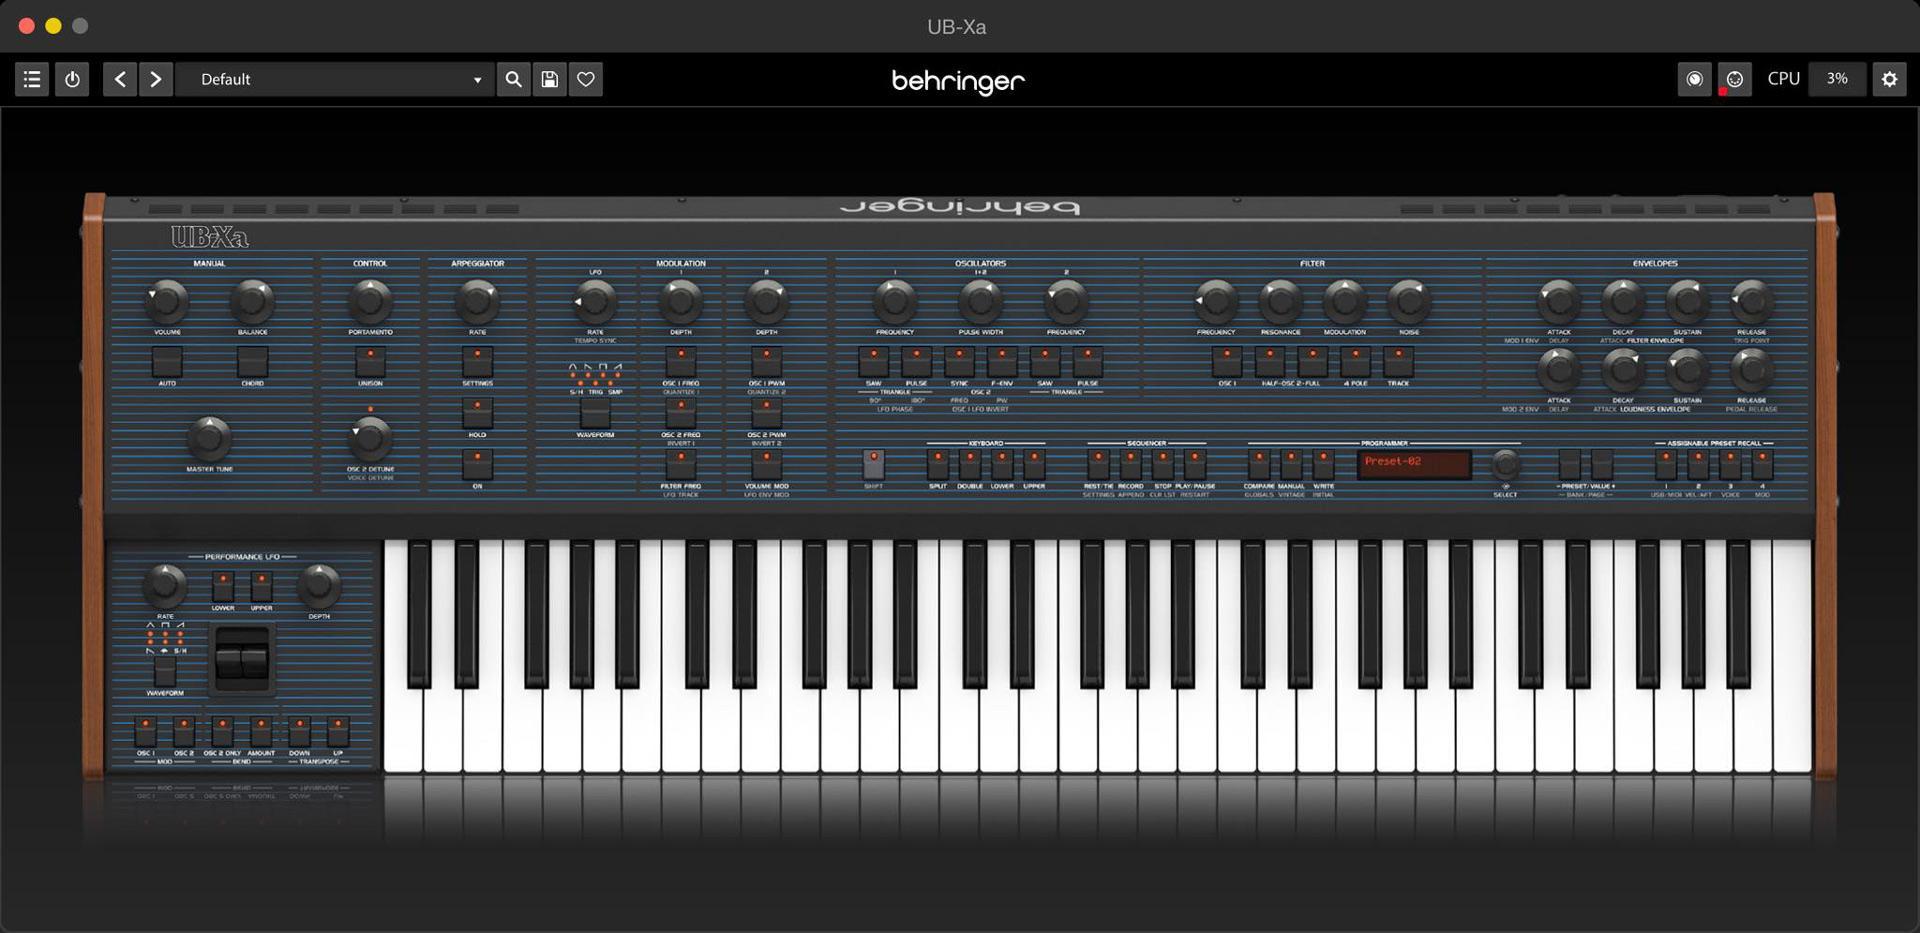Click the Preset-02 display screen
Image resolution: width=1920 pixels, height=933 pixels.
pyautogui.click(x=1412, y=465)
